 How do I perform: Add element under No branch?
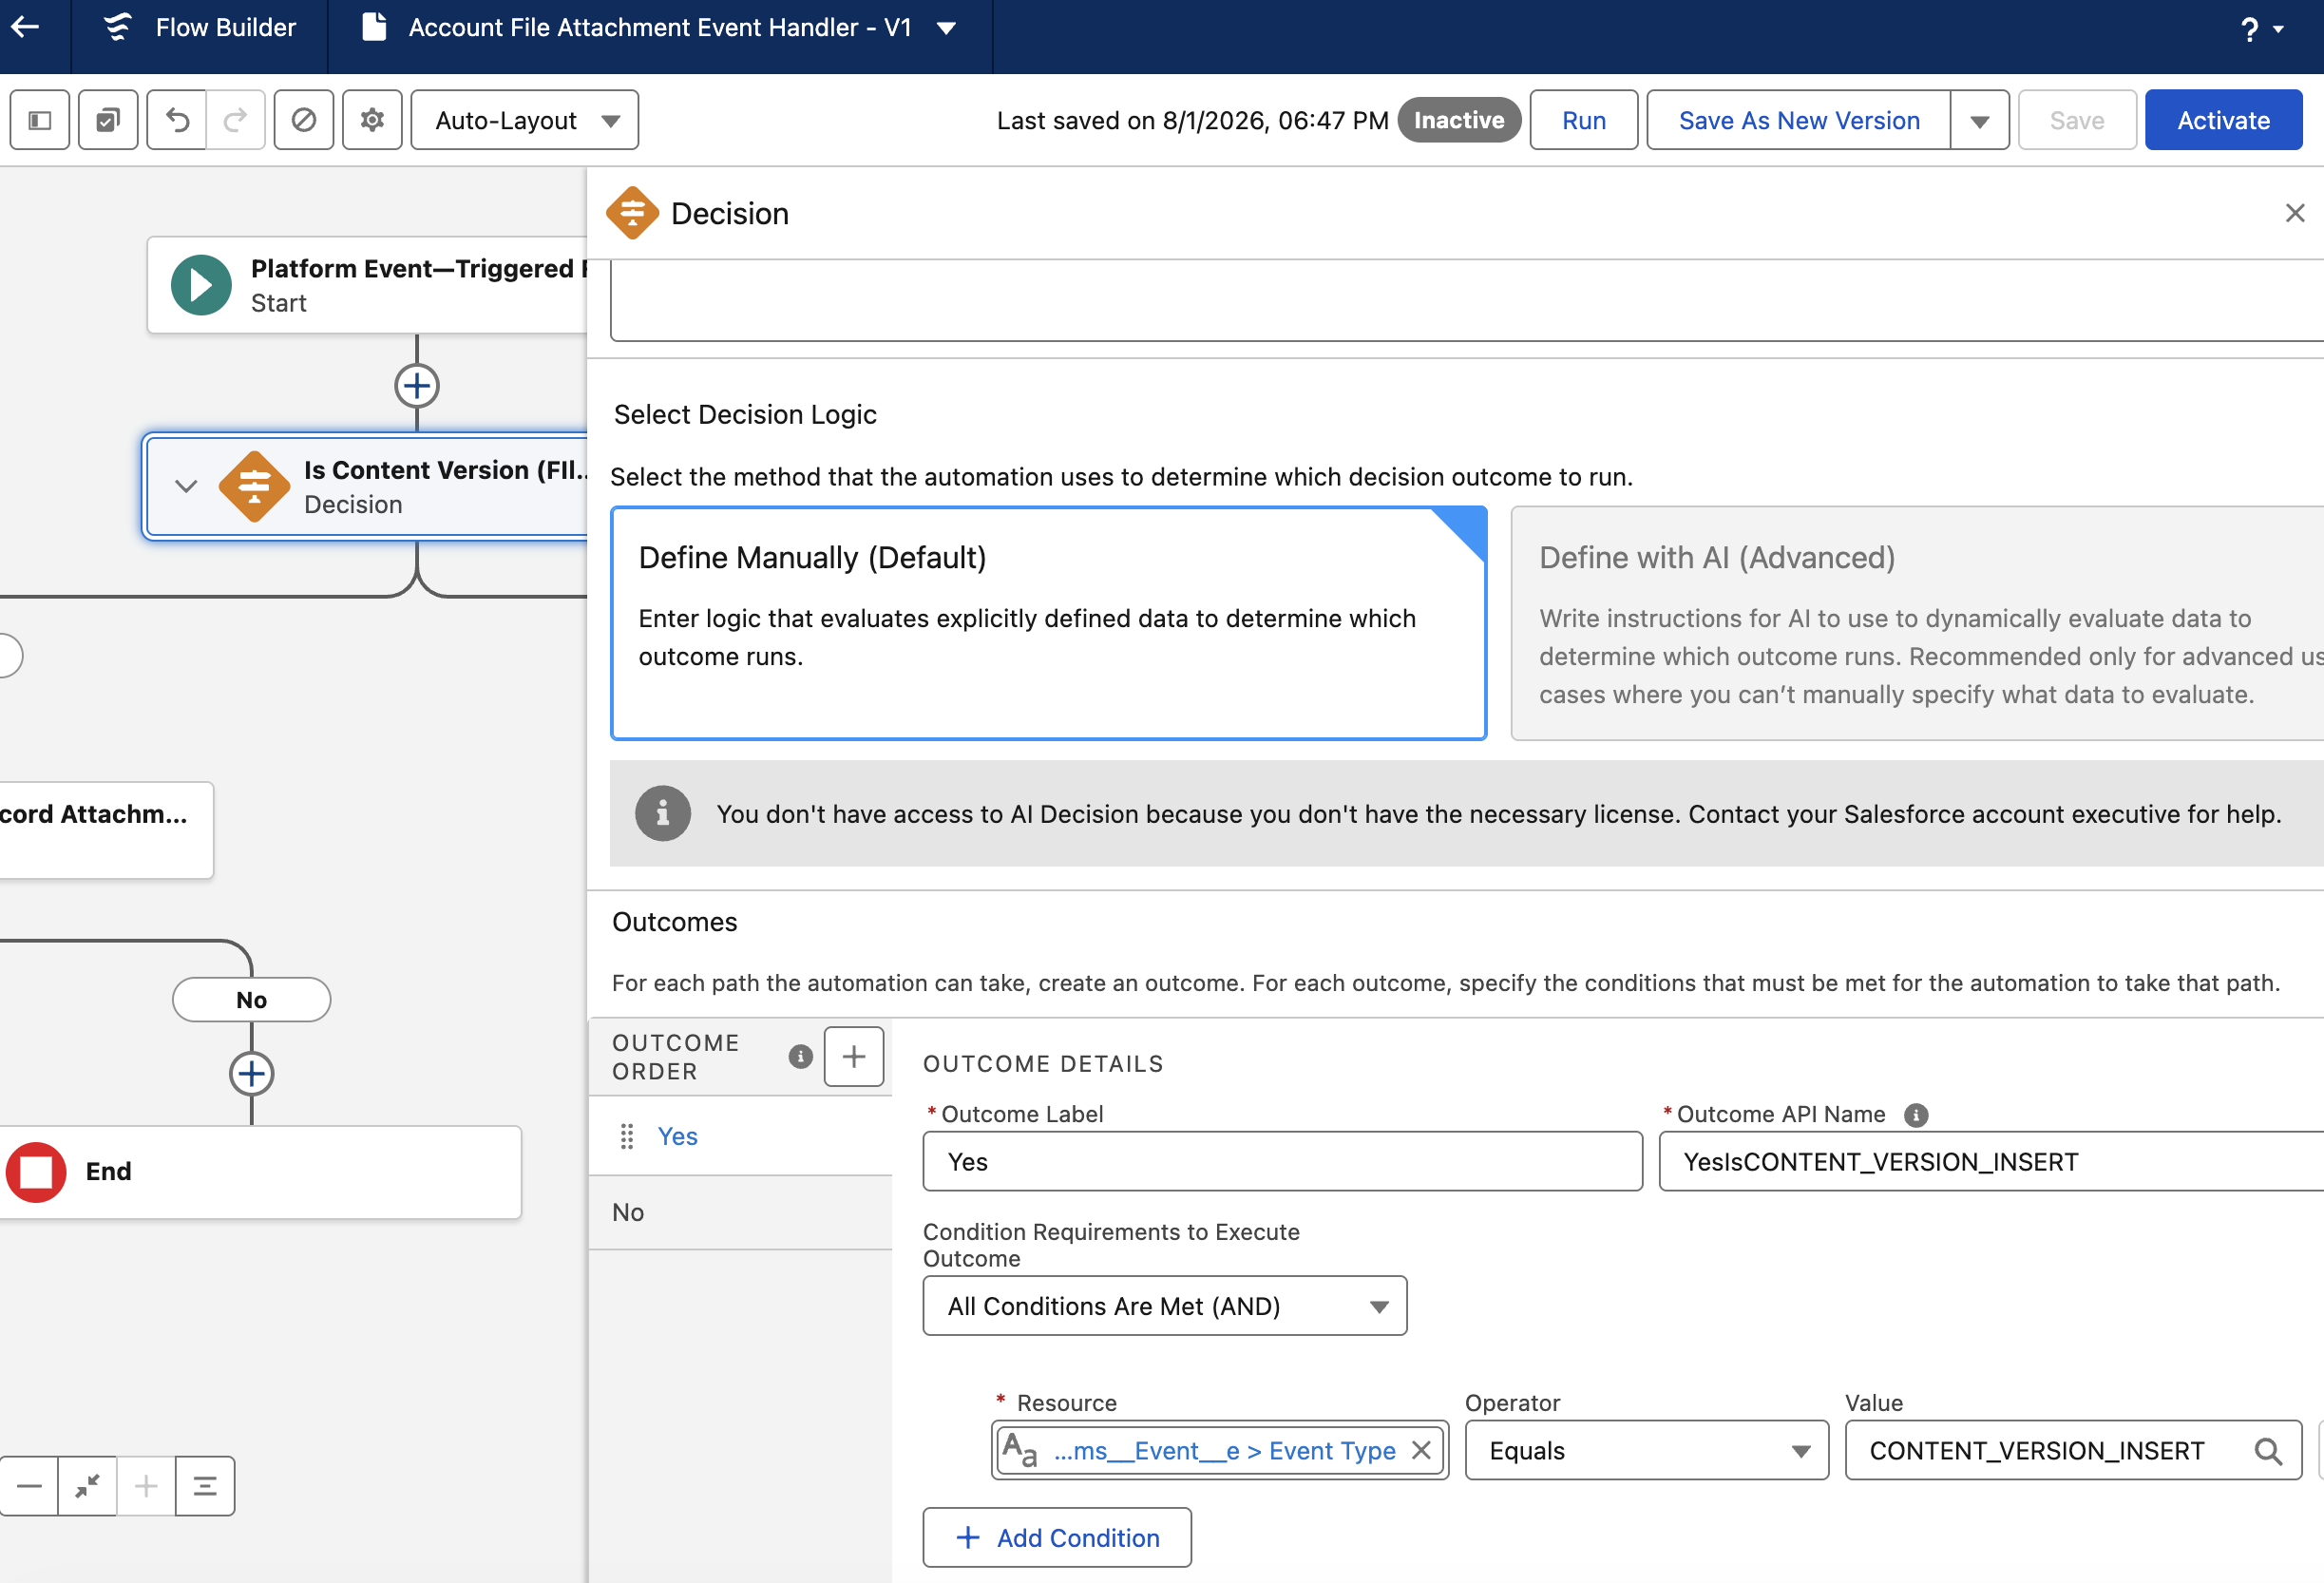251,1074
